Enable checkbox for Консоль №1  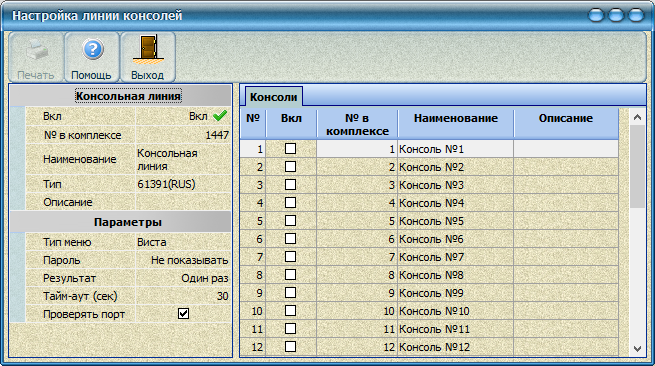coord(290,148)
